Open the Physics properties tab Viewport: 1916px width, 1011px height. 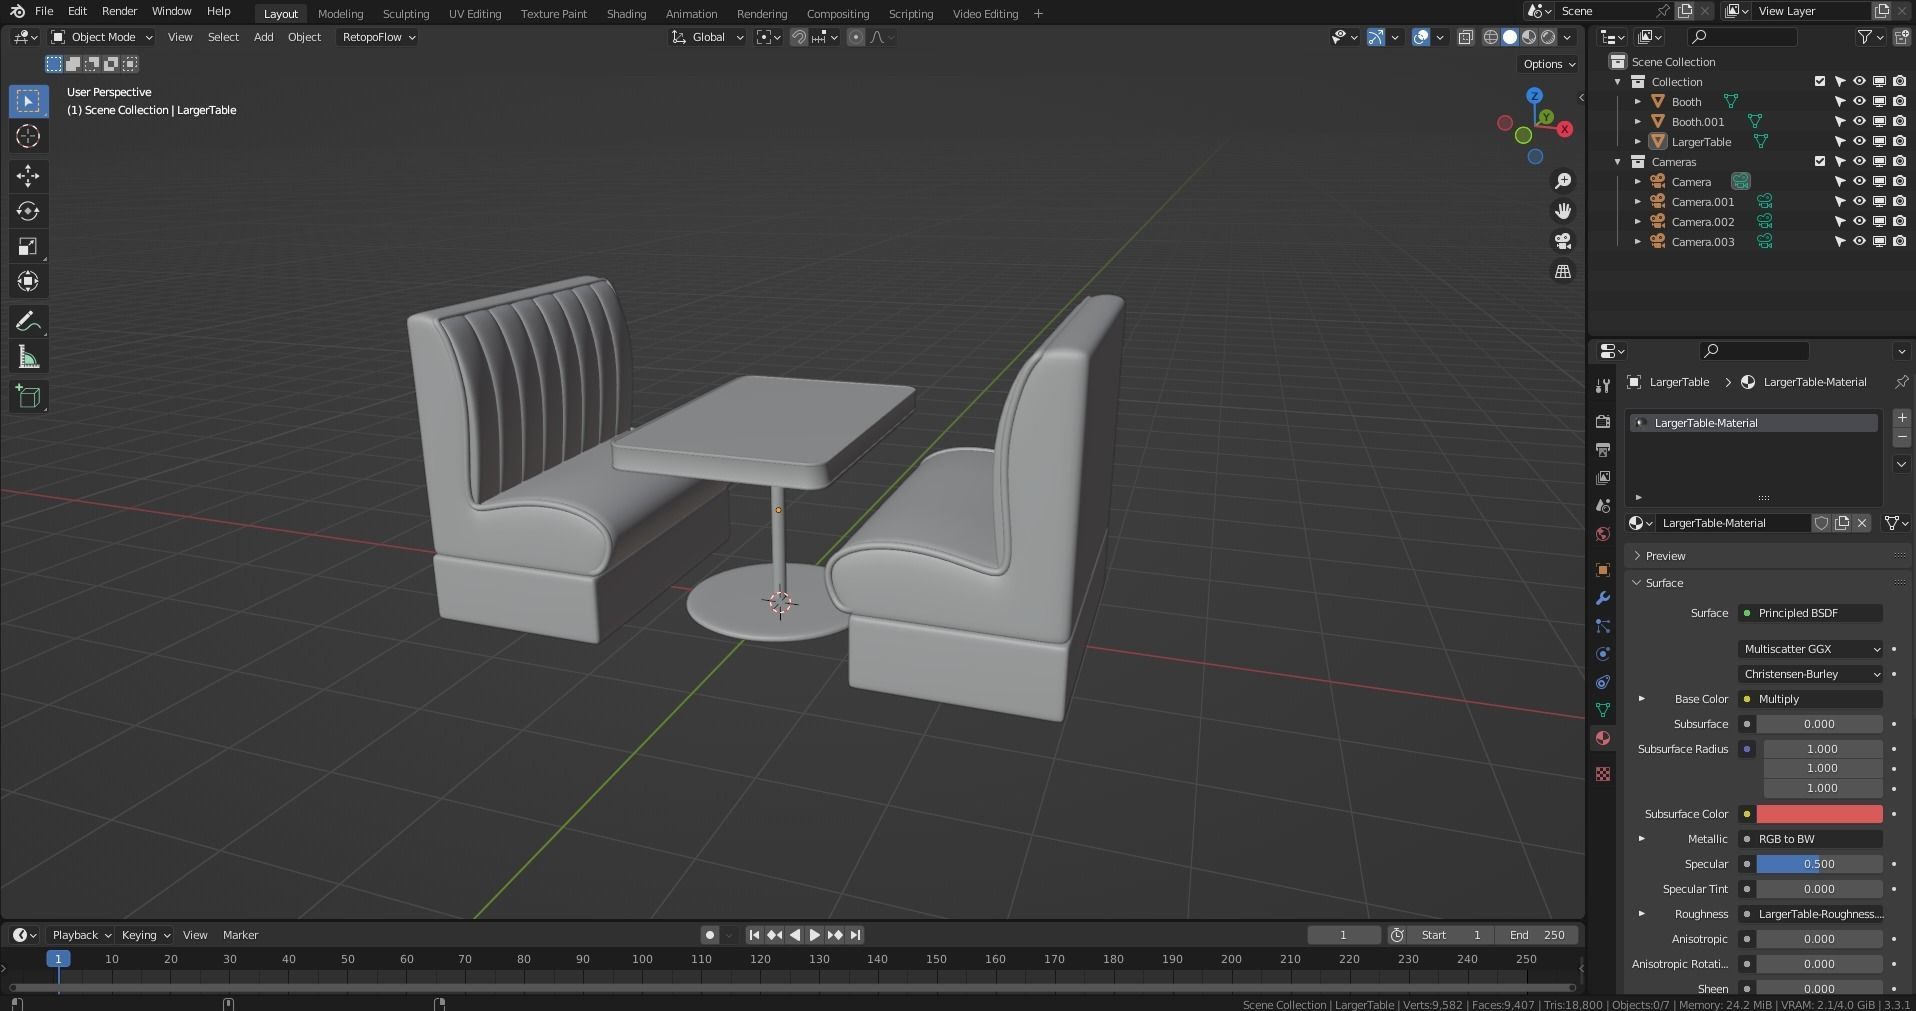point(1603,653)
